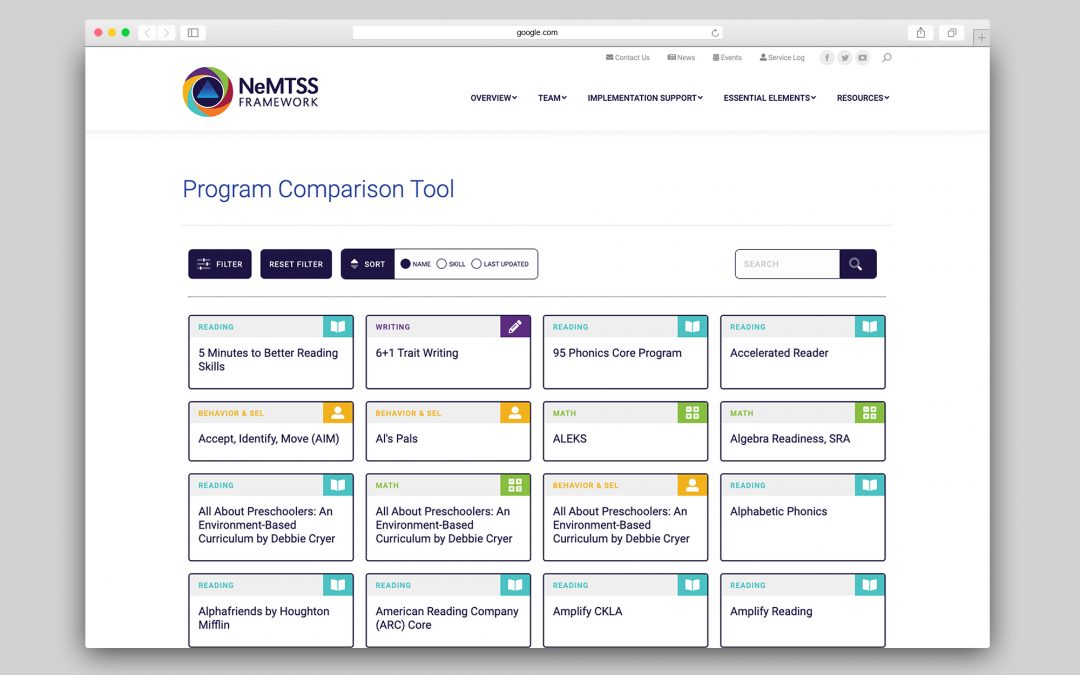Screen dimensions: 1080x675
Task: Click the Program Comparison Tool heading
Action: click(318, 189)
